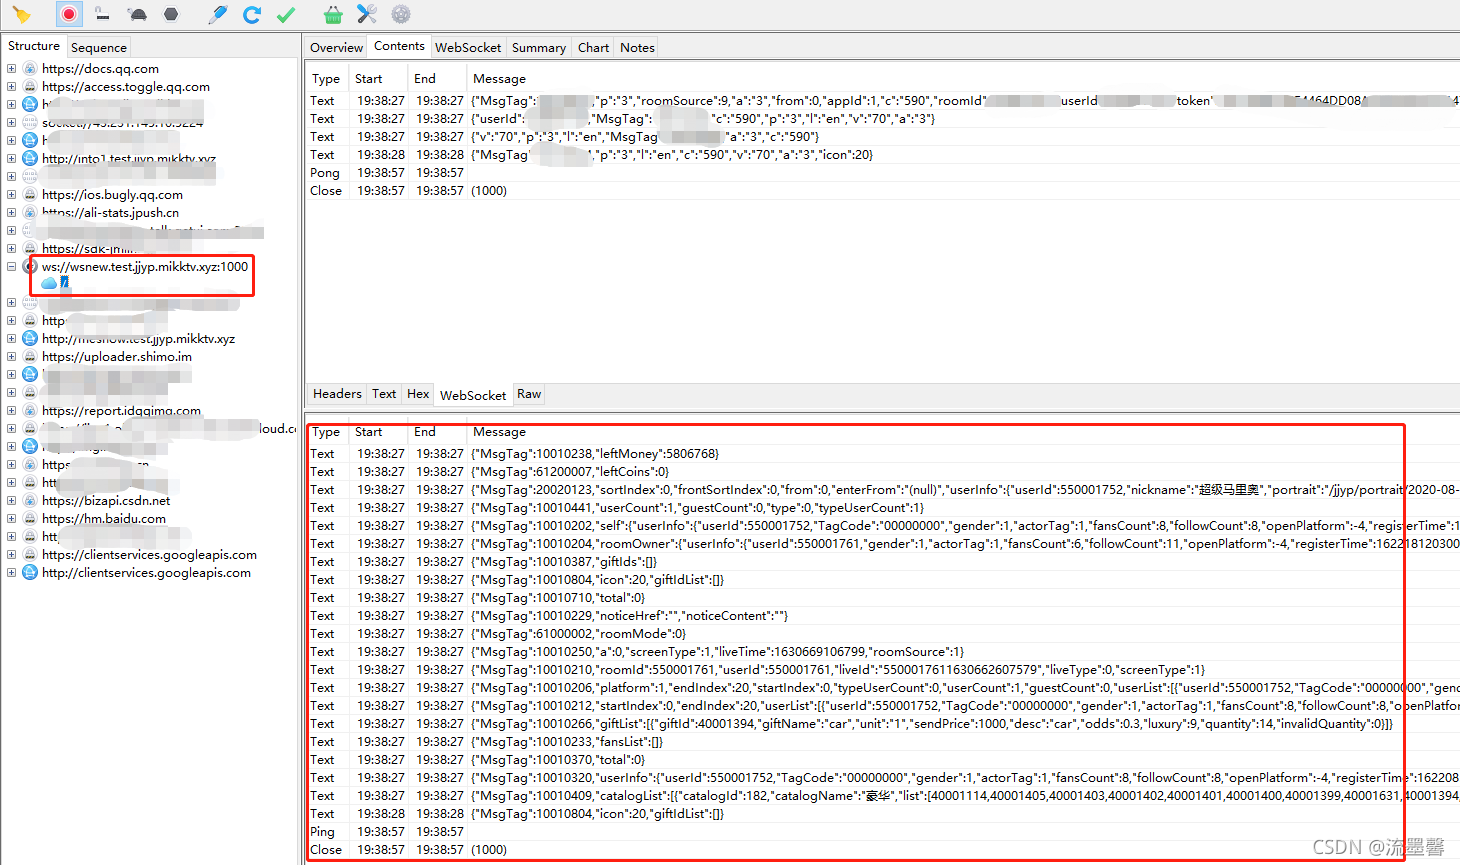Select the Hex view tab
Image resolution: width=1460 pixels, height=865 pixels.
tap(418, 394)
